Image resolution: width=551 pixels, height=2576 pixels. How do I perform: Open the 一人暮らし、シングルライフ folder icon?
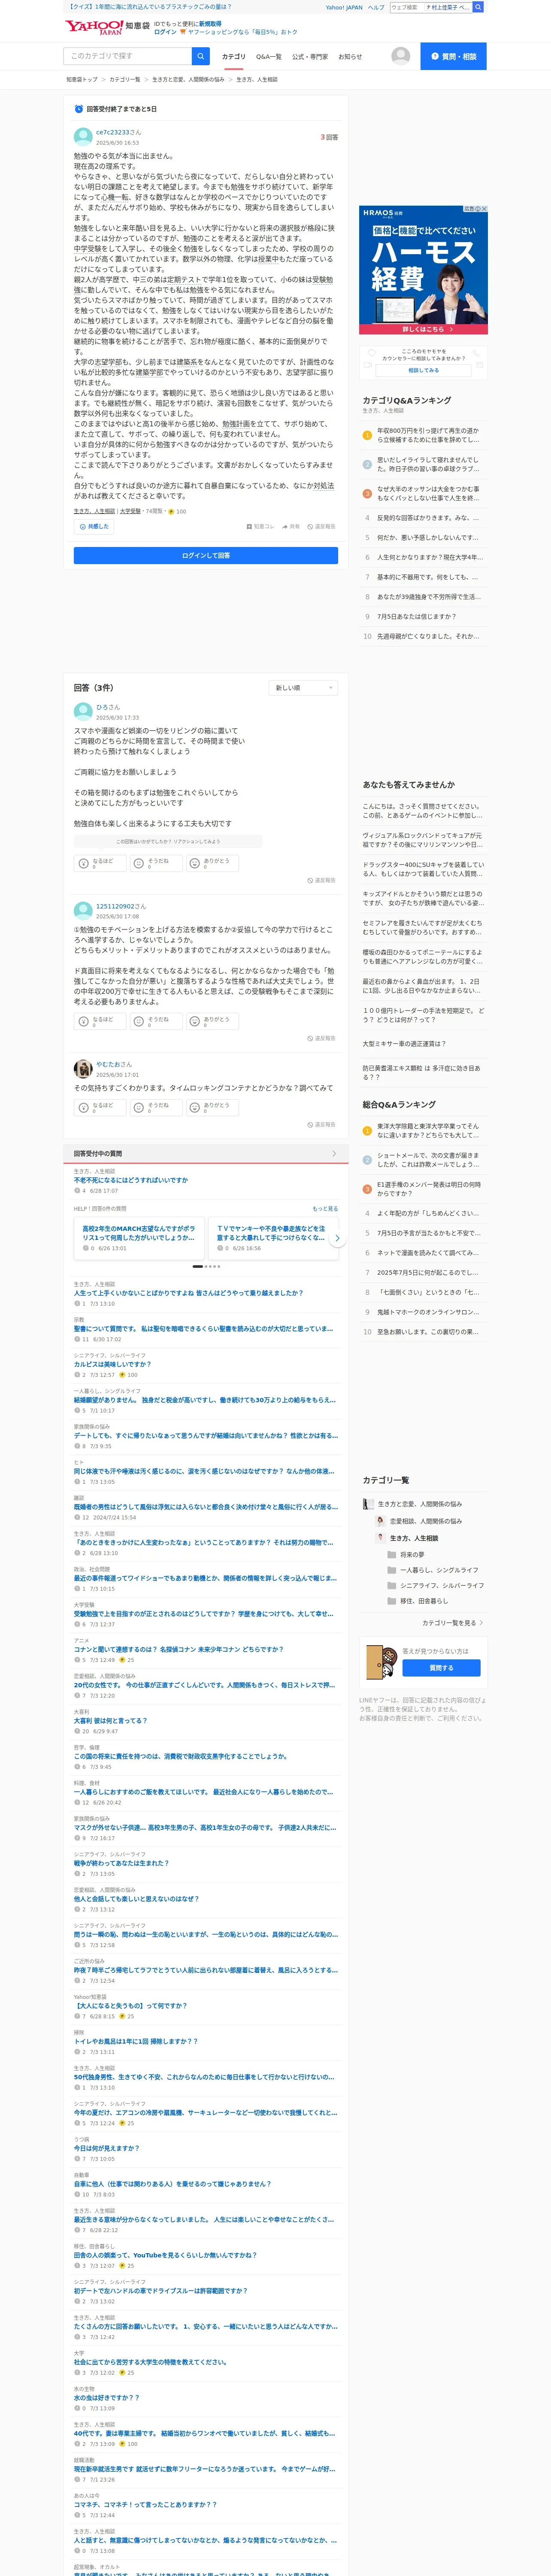click(392, 1570)
